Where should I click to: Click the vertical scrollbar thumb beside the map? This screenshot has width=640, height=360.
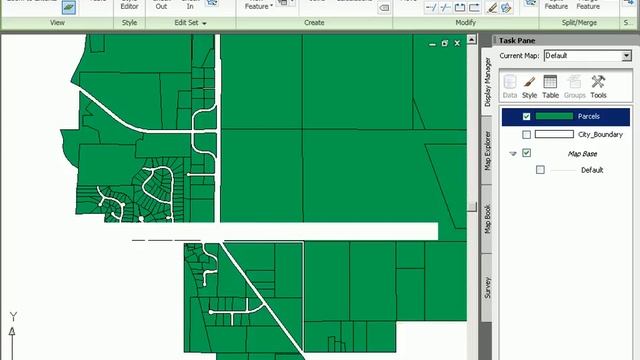coord(472,207)
